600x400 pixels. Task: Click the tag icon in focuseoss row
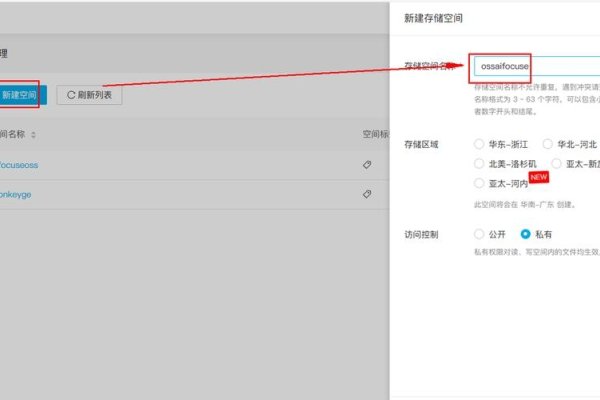367,165
